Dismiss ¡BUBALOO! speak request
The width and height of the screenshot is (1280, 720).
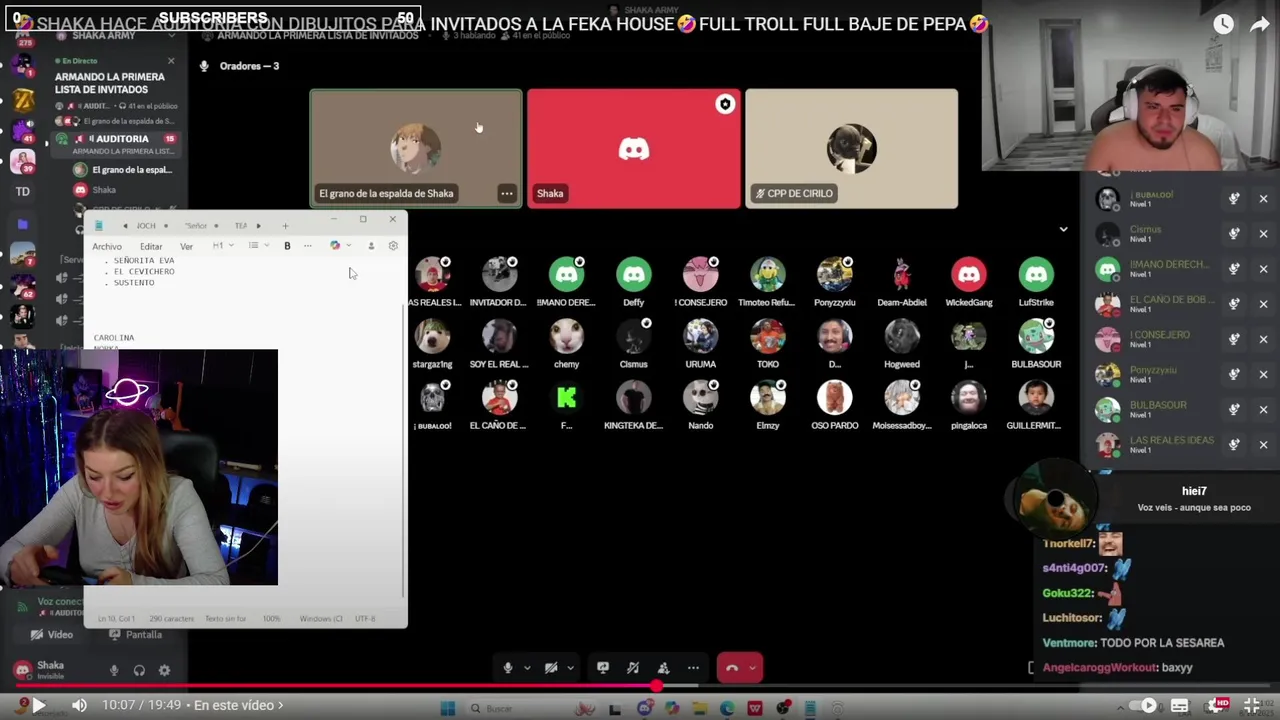click(1263, 199)
